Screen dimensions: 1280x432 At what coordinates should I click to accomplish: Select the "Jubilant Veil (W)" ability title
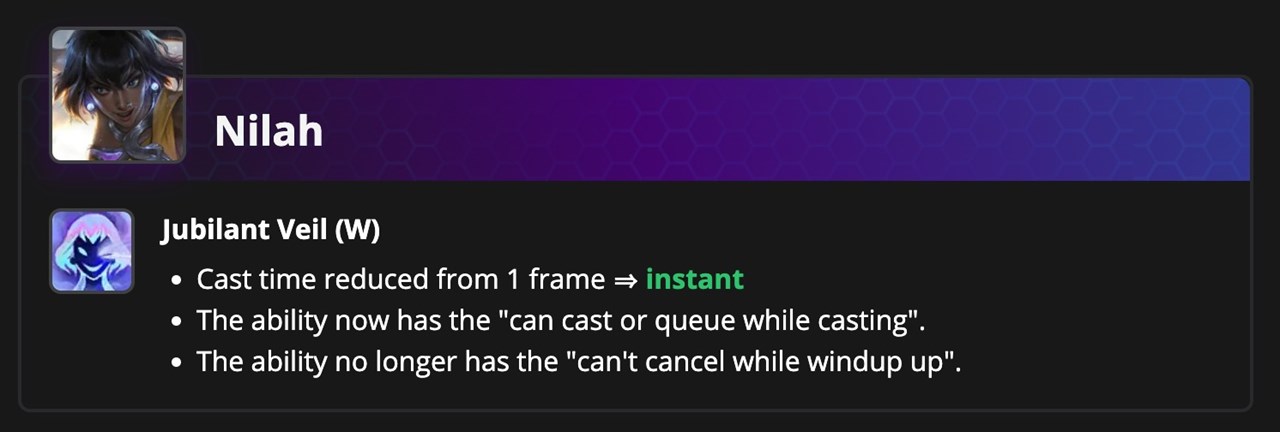coord(270,230)
